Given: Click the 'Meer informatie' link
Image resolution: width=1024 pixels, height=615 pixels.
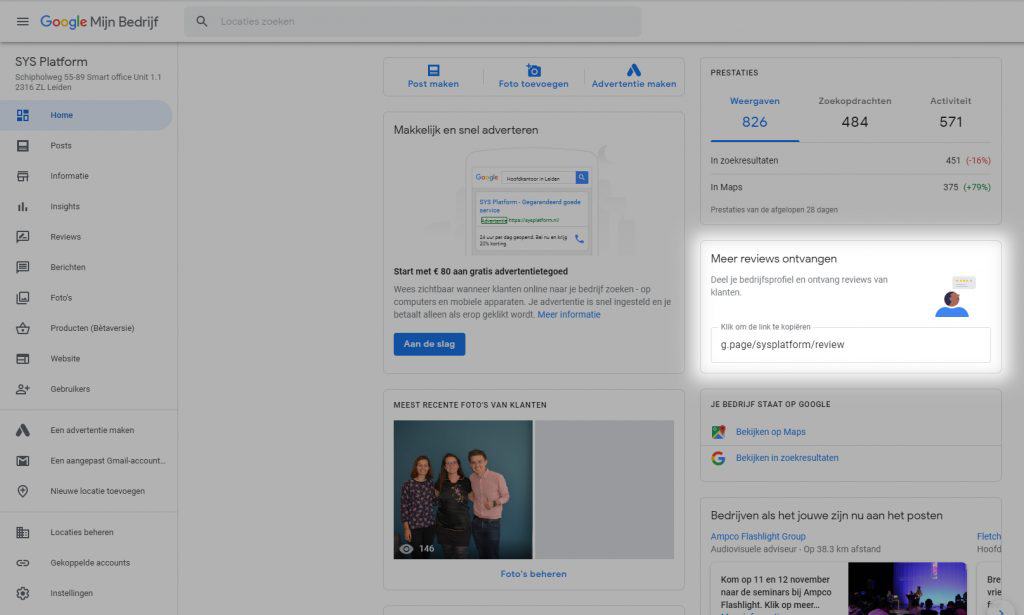Looking at the screenshot, I should tap(569, 315).
